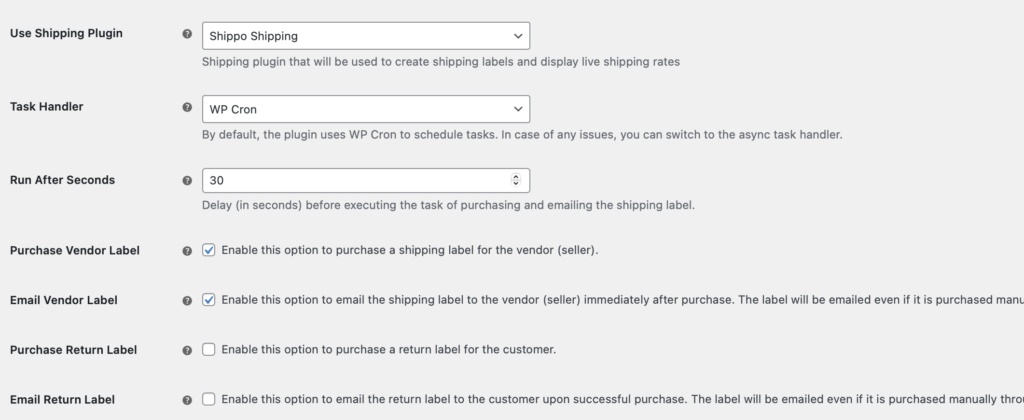Click the Email Vendor Label setting title
1024x420 pixels.
(66, 299)
